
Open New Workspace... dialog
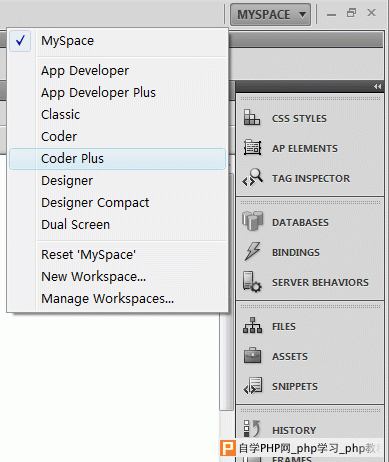[117, 277]
